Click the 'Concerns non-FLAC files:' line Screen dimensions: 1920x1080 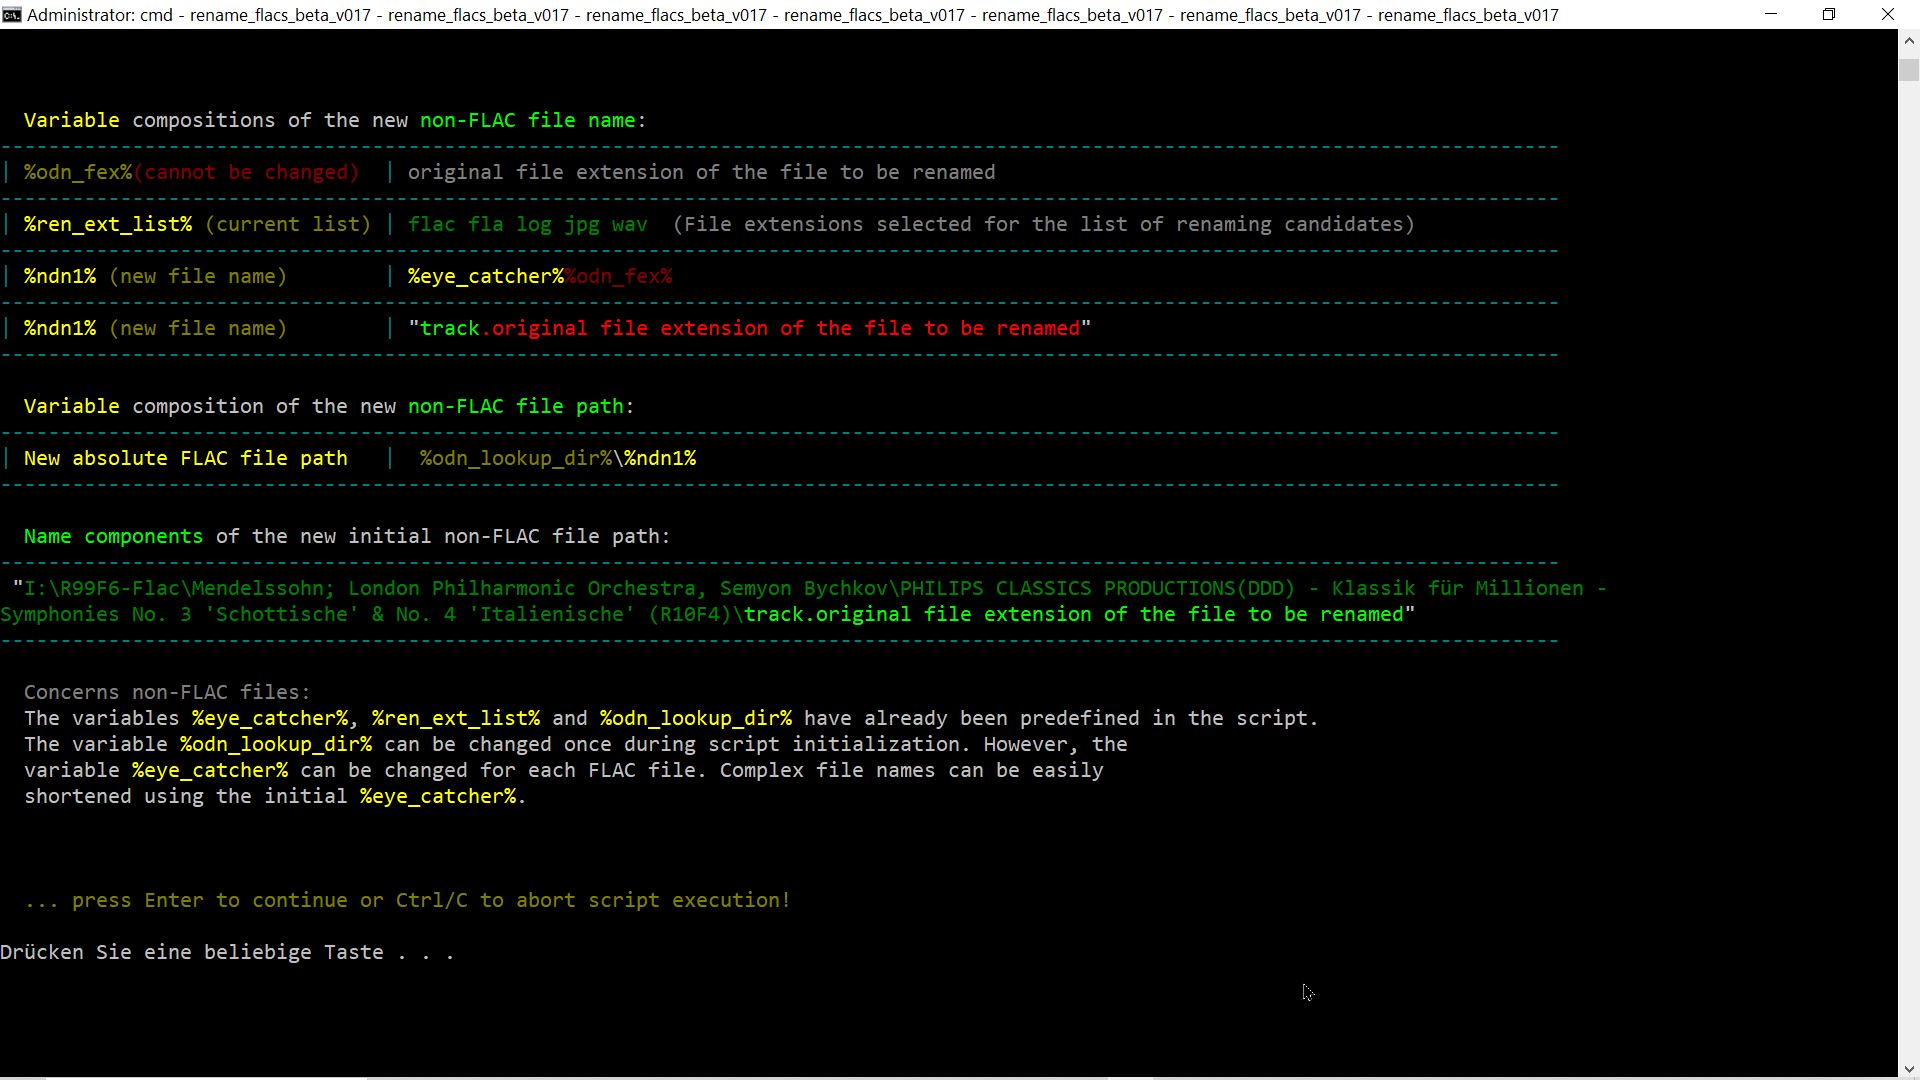click(167, 692)
